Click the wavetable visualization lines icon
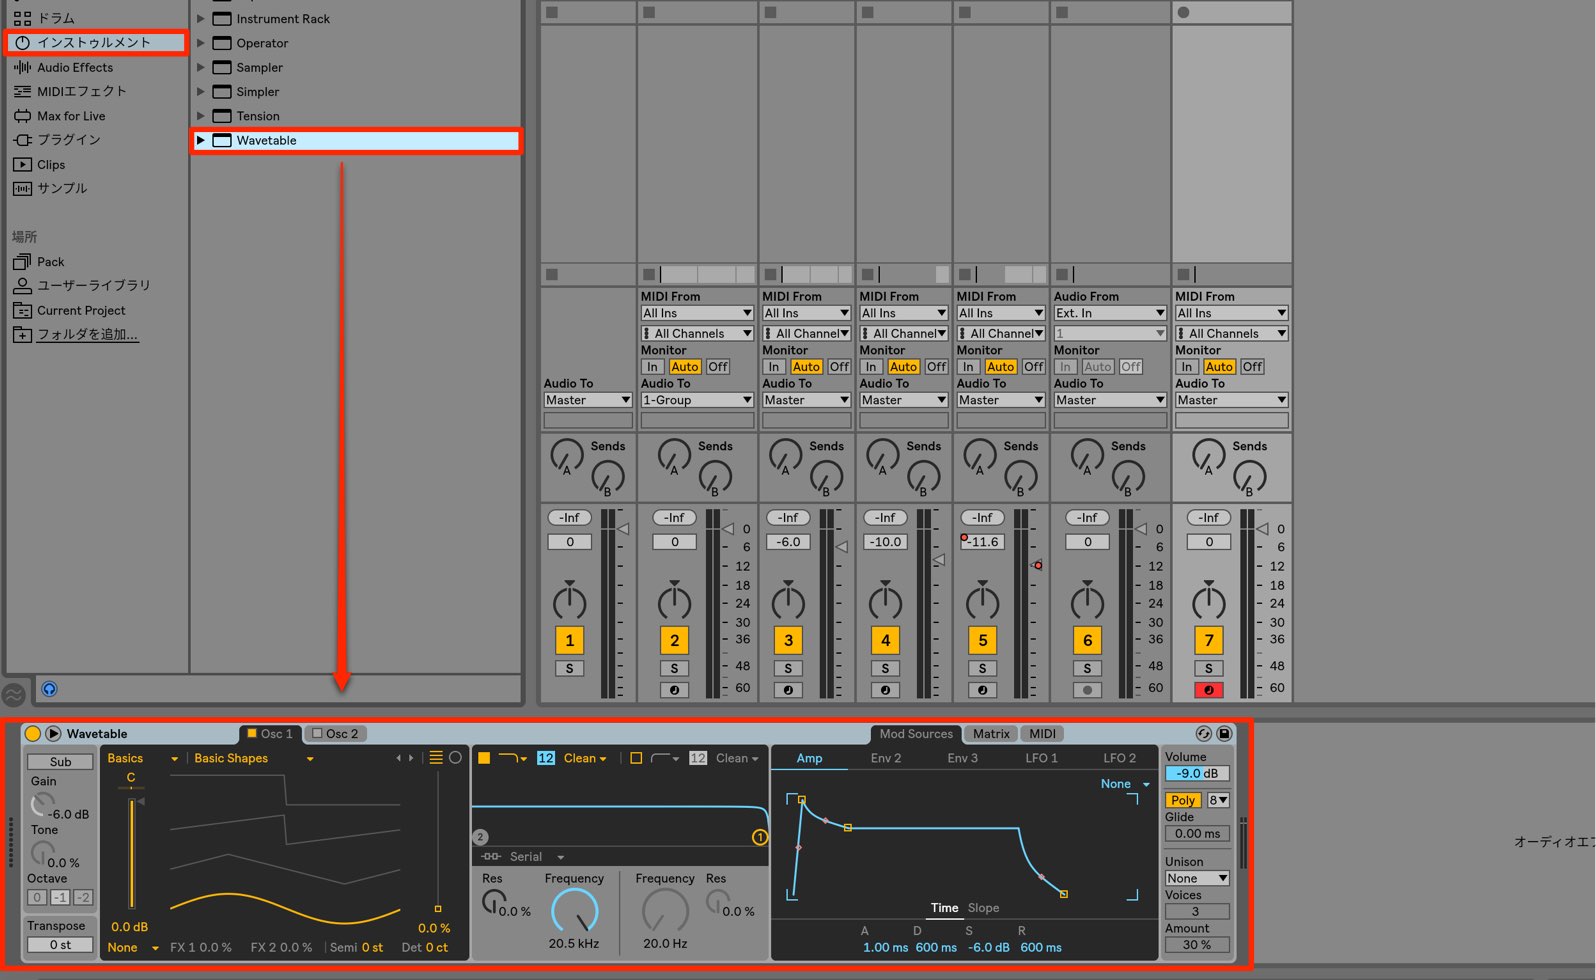1596x980 pixels. [436, 758]
